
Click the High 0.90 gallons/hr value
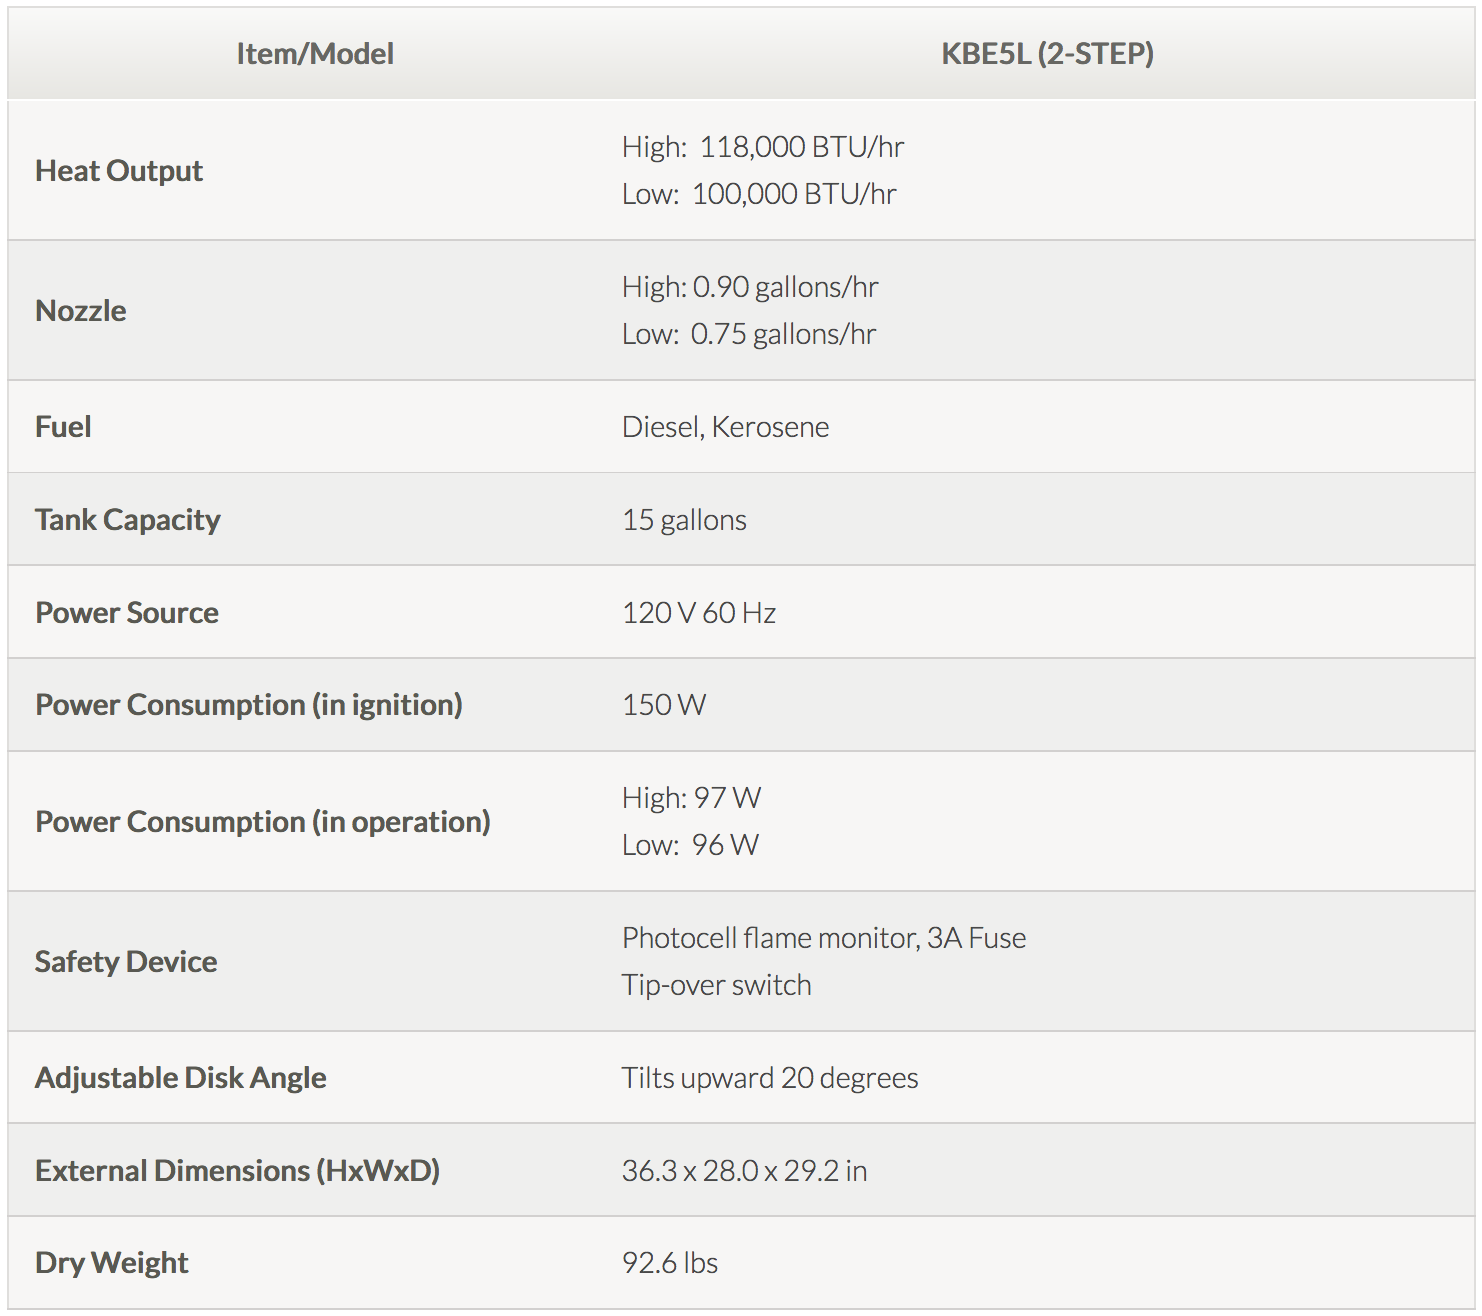[x=750, y=287]
